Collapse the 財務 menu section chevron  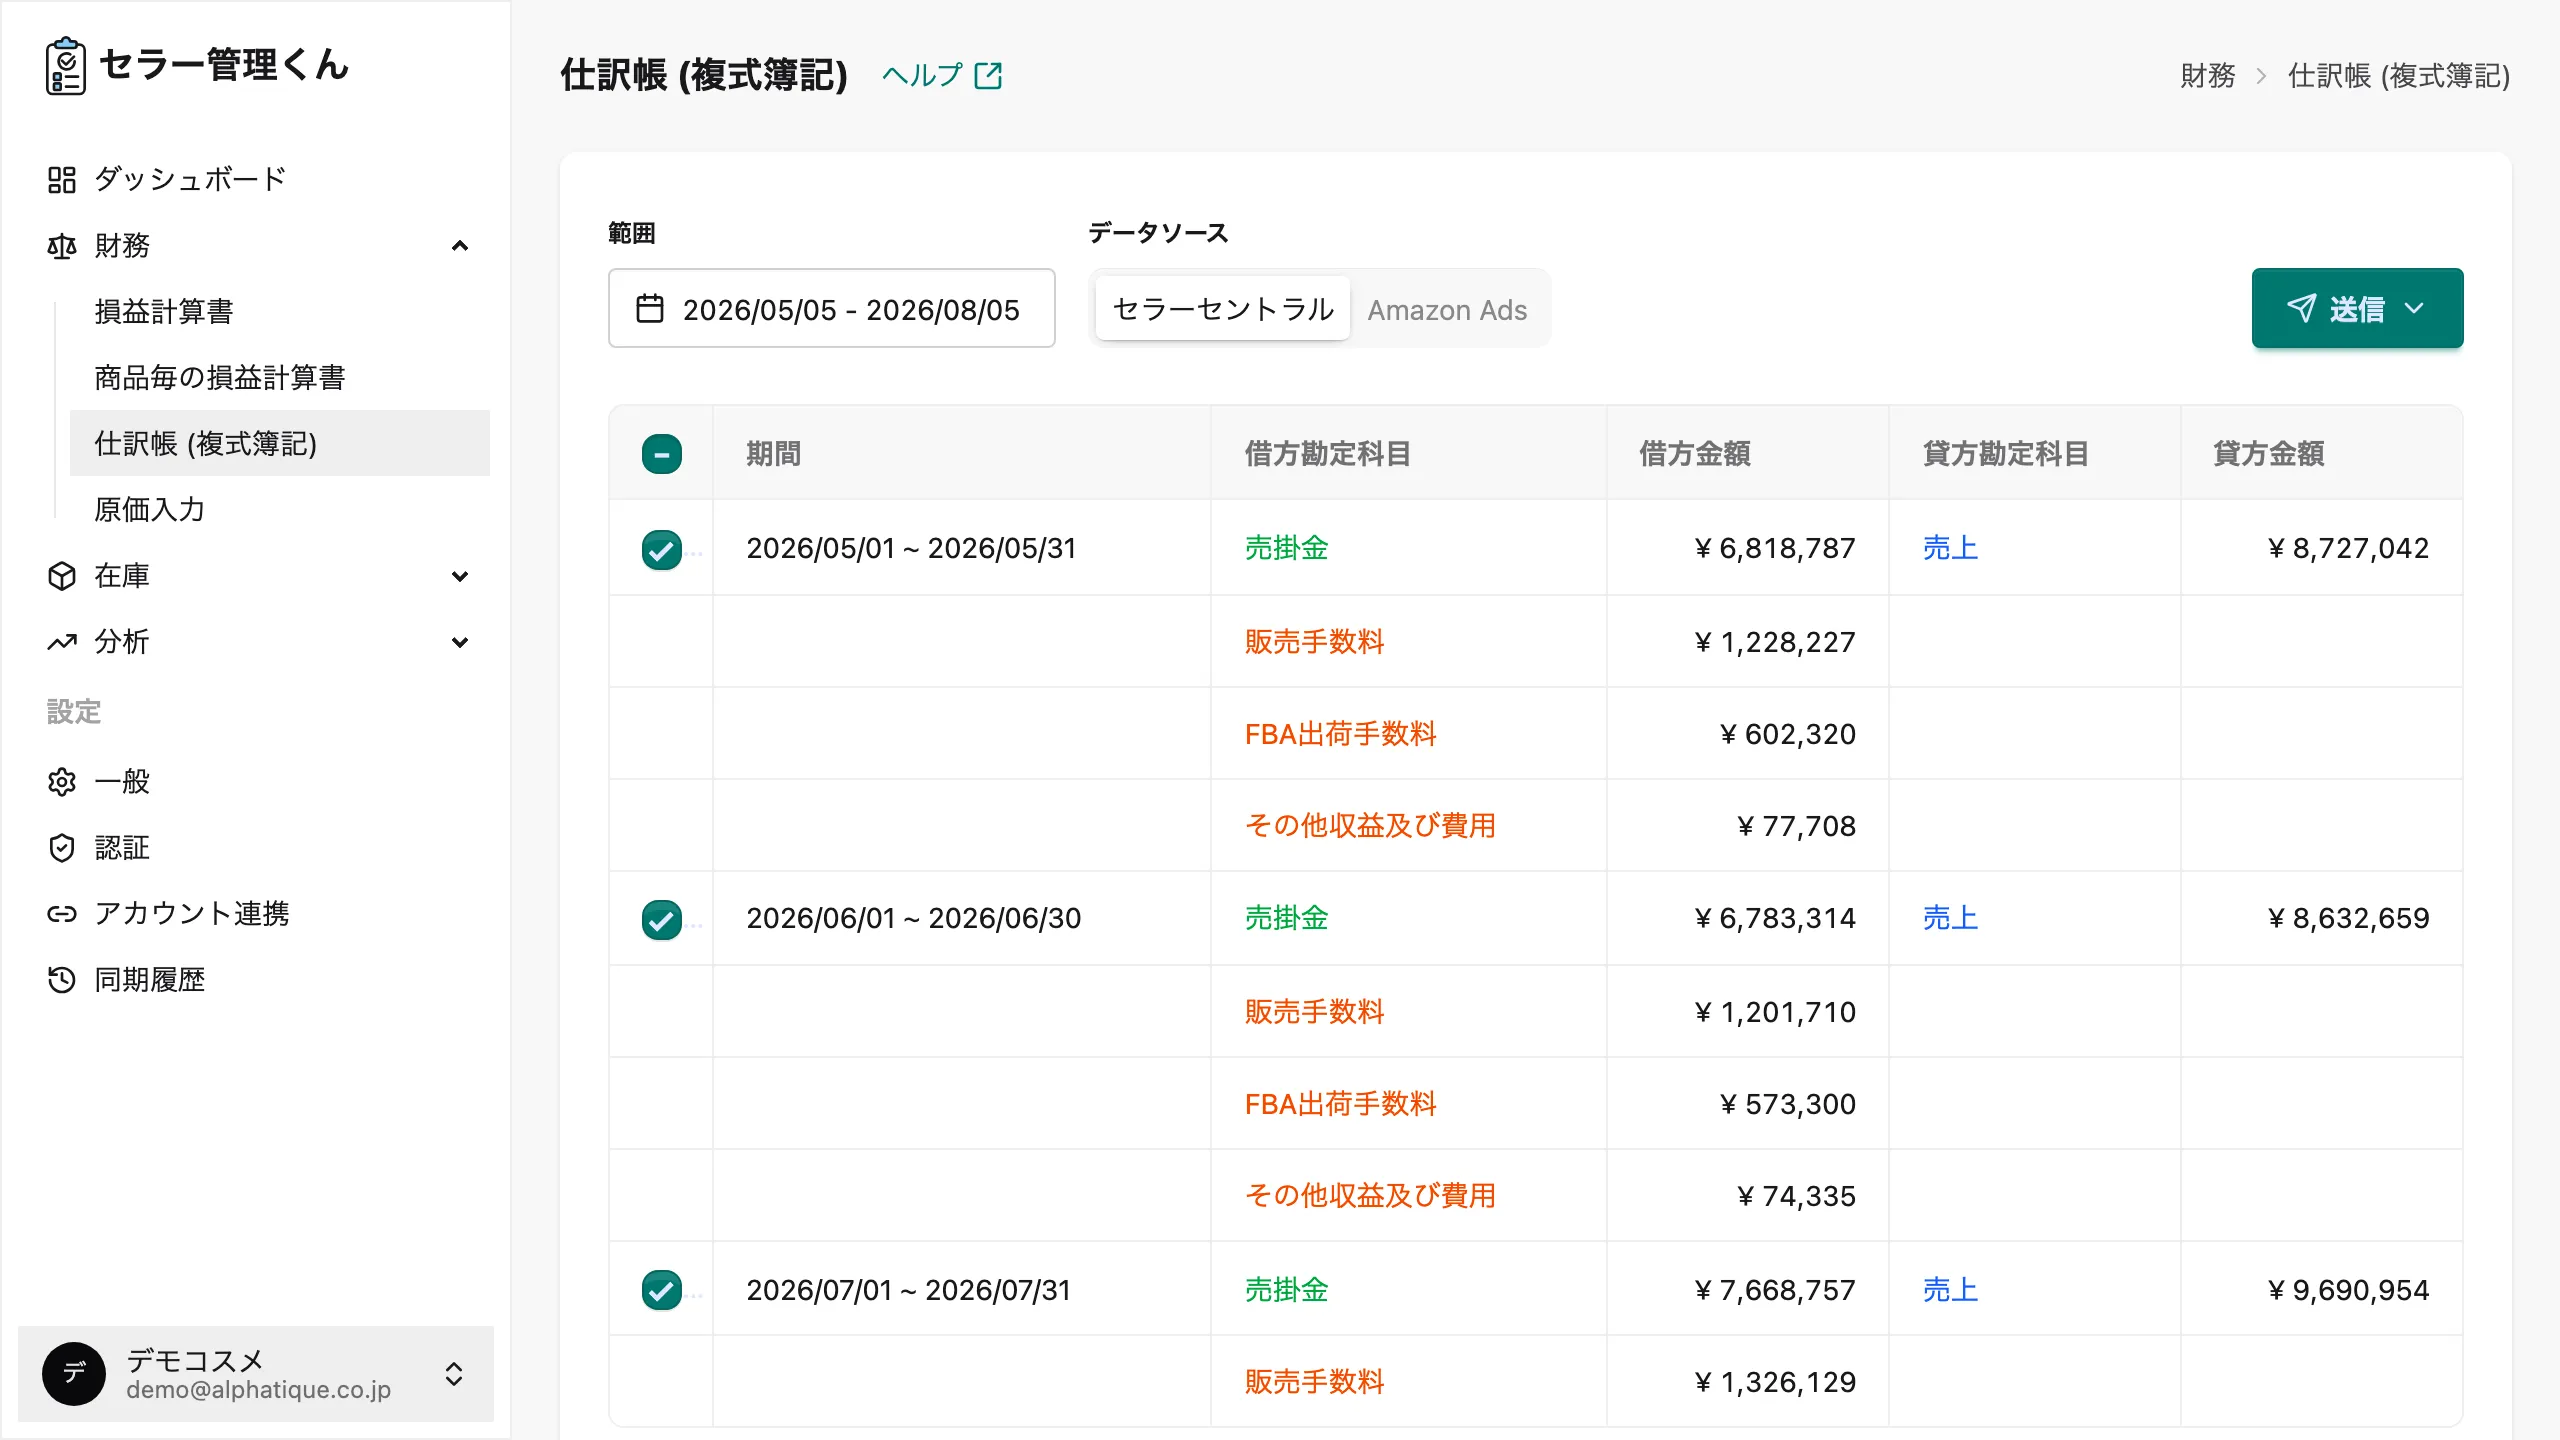click(x=460, y=246)
